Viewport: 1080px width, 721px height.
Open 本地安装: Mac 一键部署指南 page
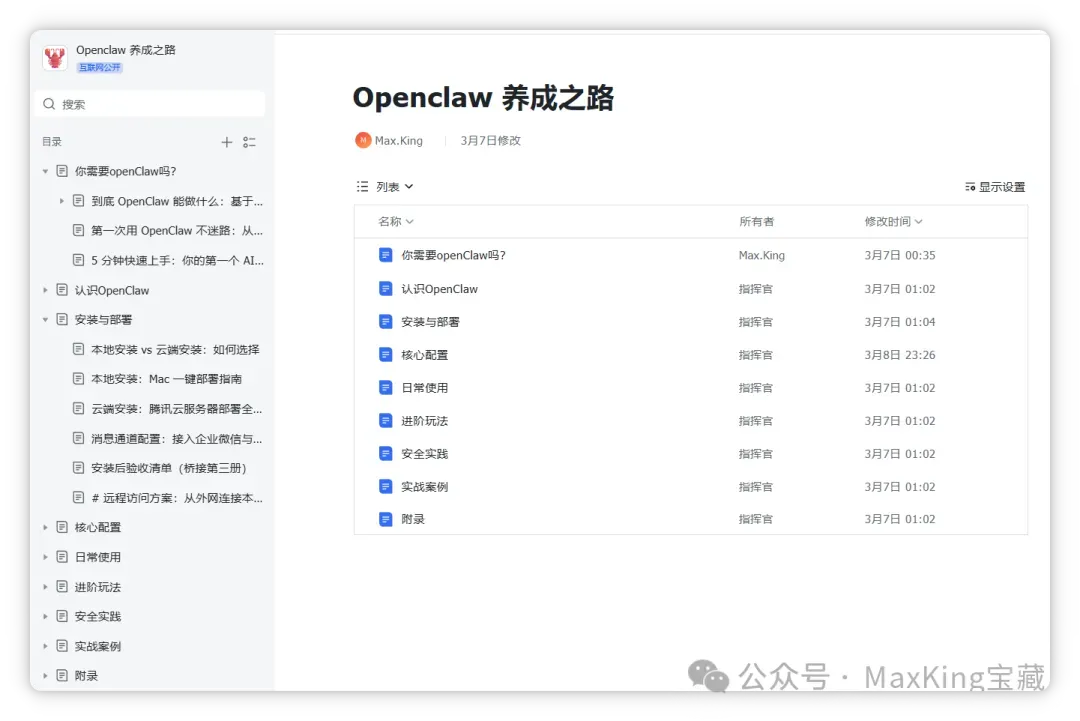tap(166, 379)
